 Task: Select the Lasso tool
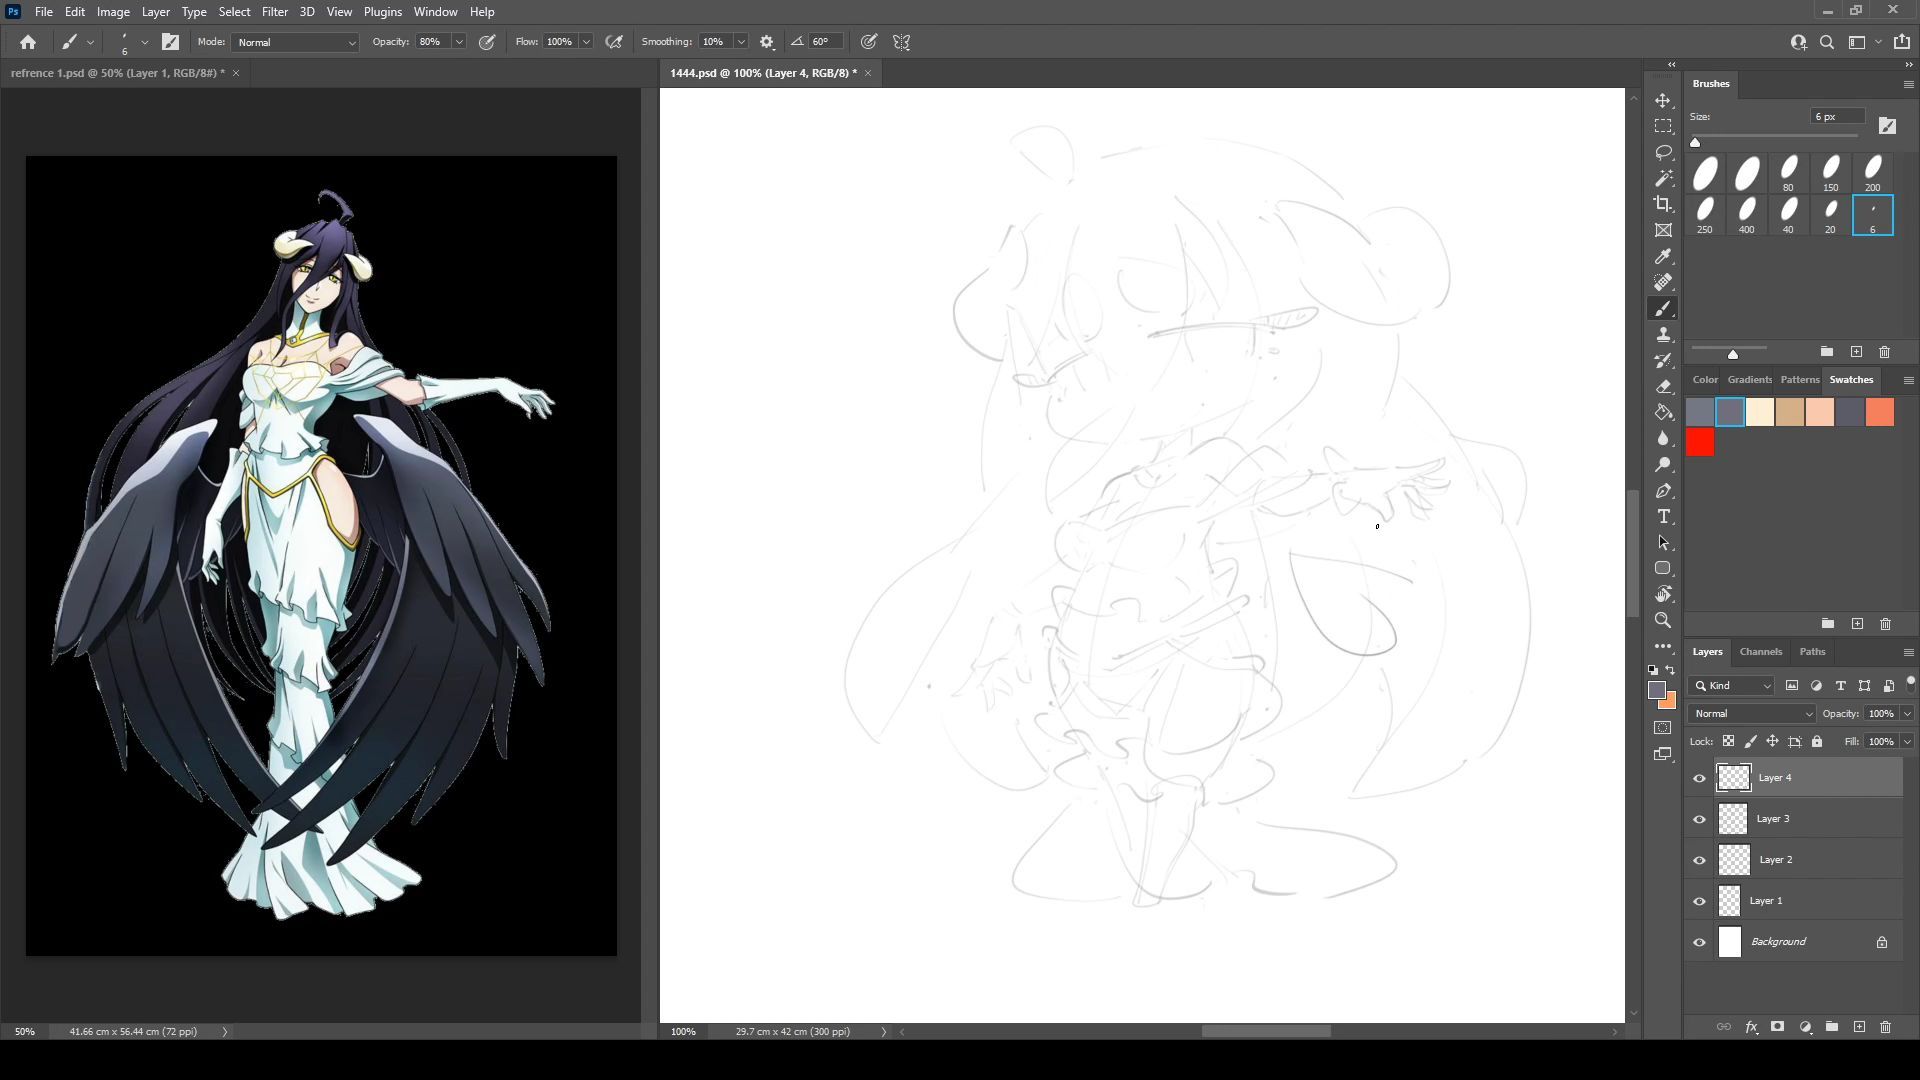click(1663, 152)
